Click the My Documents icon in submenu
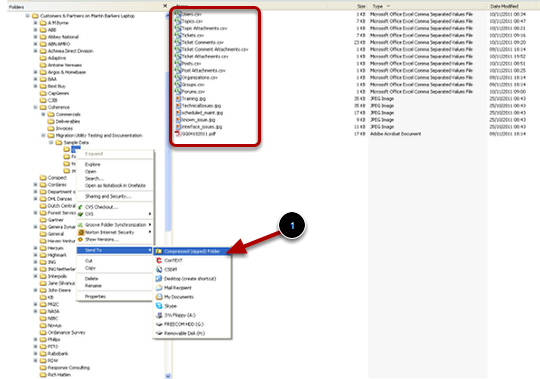Screen dimensions: 540x379 [x=159, y=297]
